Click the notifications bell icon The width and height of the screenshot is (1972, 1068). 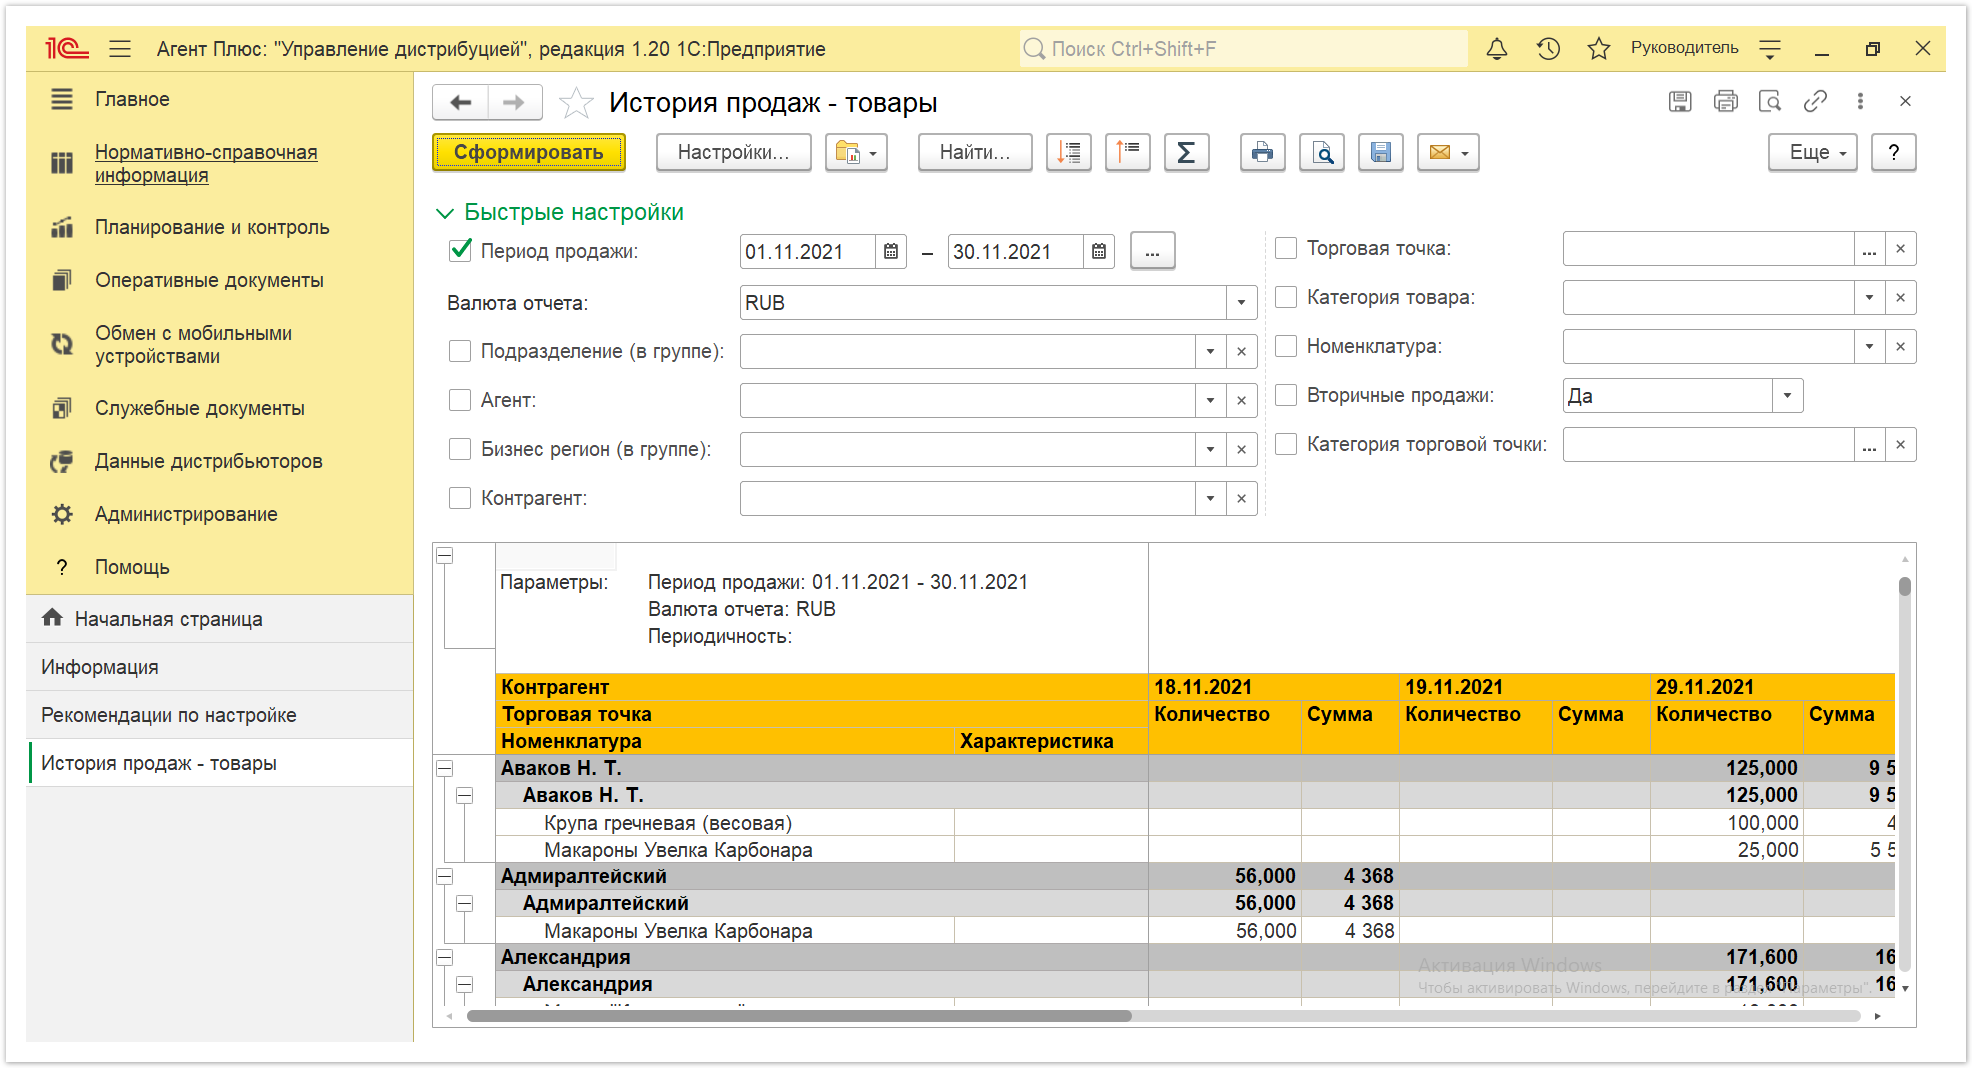[1497, 49]
